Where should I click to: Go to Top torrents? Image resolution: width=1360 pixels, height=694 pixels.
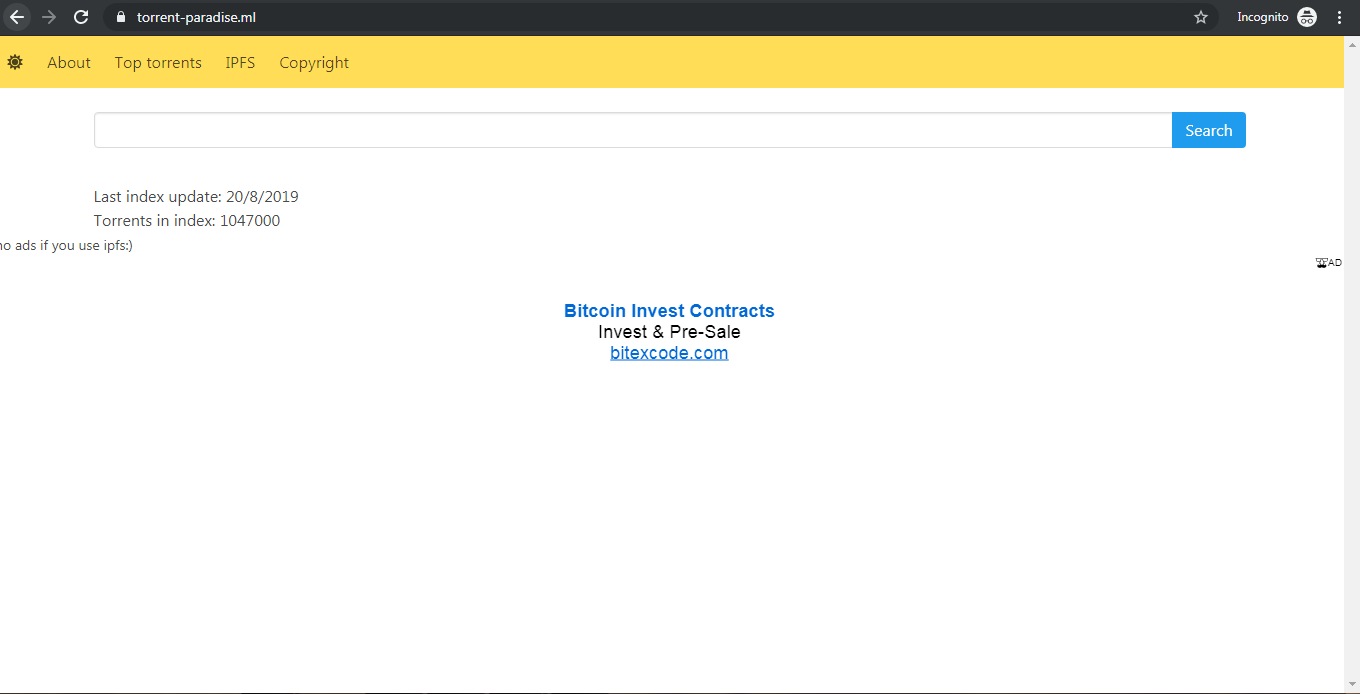pos(158,62)
